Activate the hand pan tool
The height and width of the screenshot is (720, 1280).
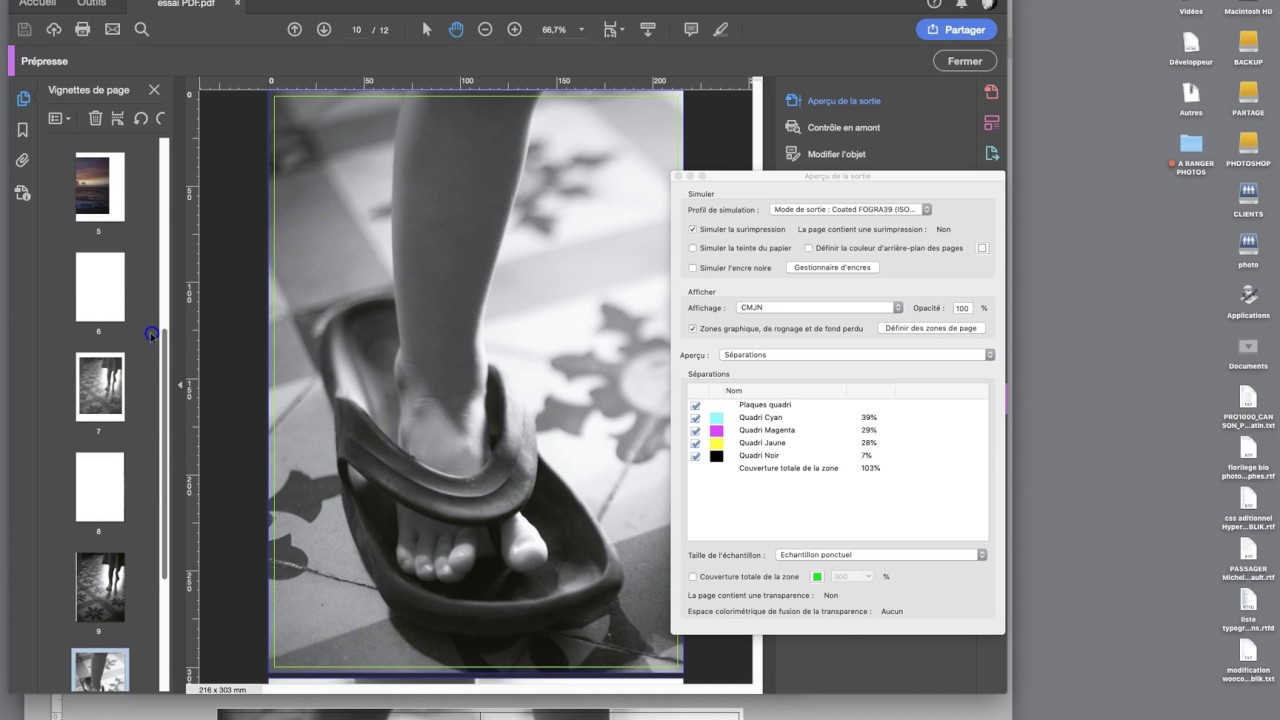(x=456, y=30)
